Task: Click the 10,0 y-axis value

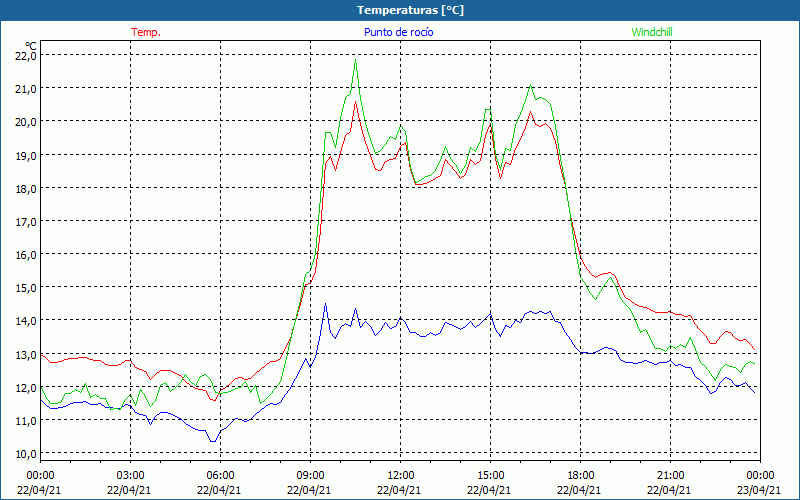Action: (26, 454)
